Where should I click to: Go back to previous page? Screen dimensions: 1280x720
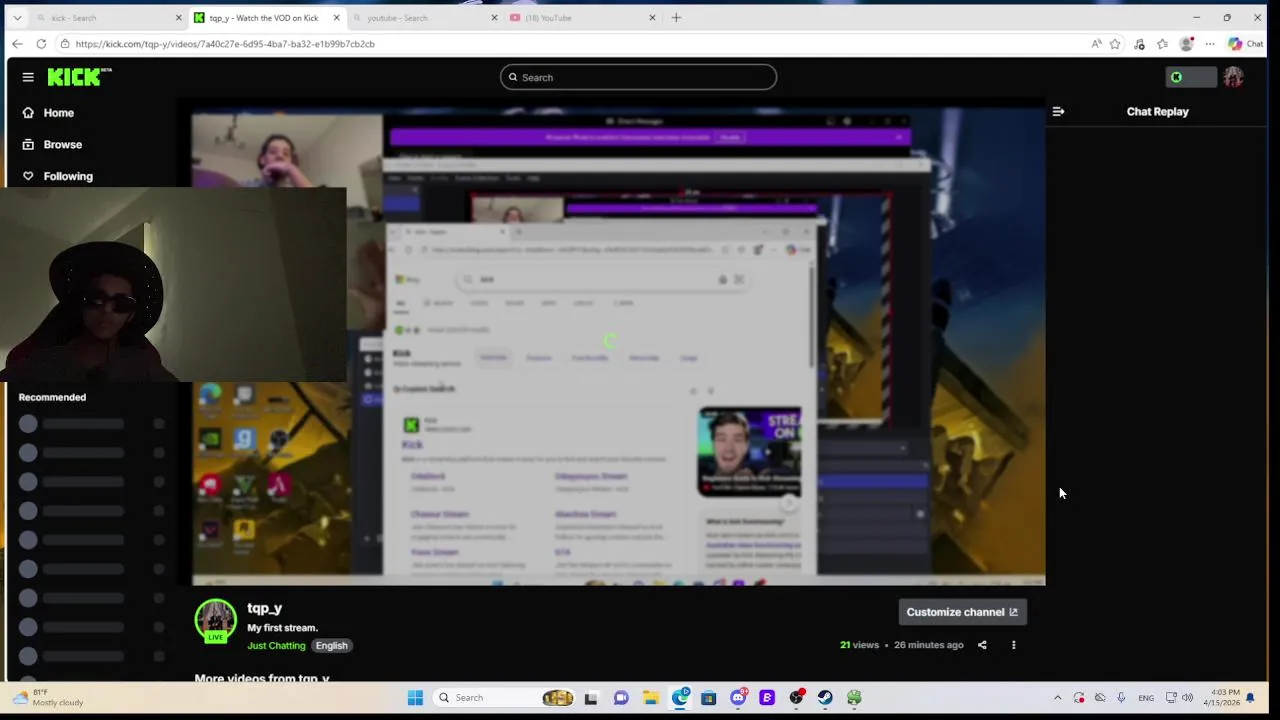click(17, 44)
